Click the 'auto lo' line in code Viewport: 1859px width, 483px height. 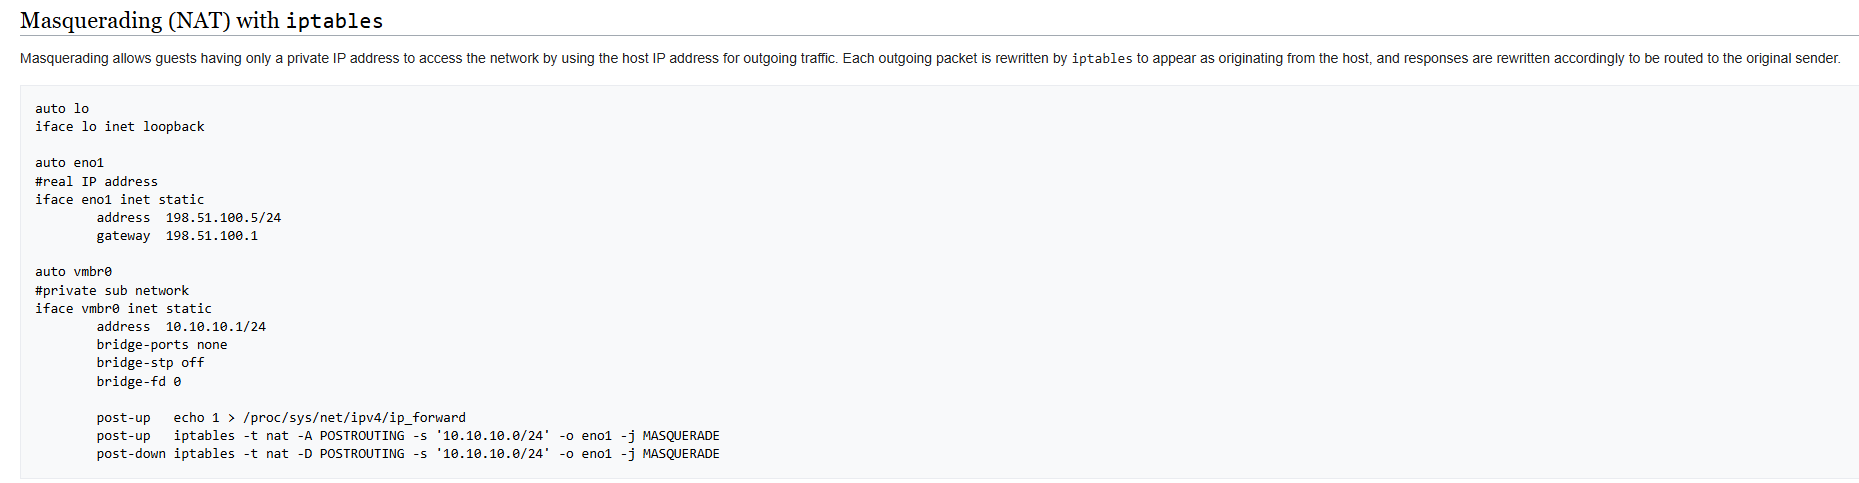click(62, 109)
